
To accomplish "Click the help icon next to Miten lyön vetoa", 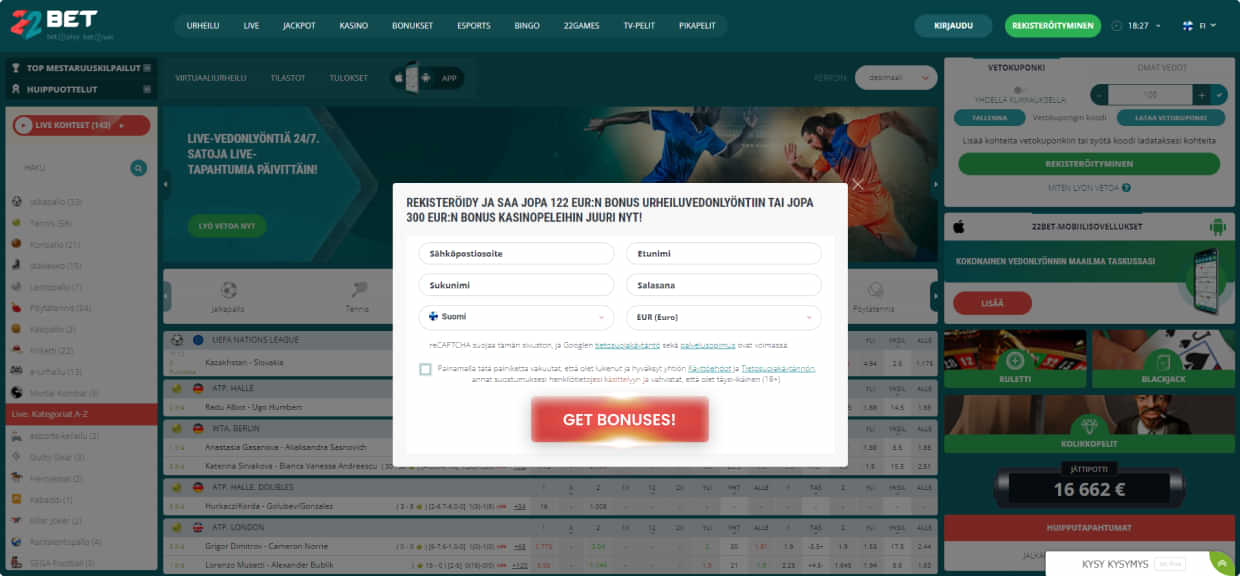I will [1127, 187].
